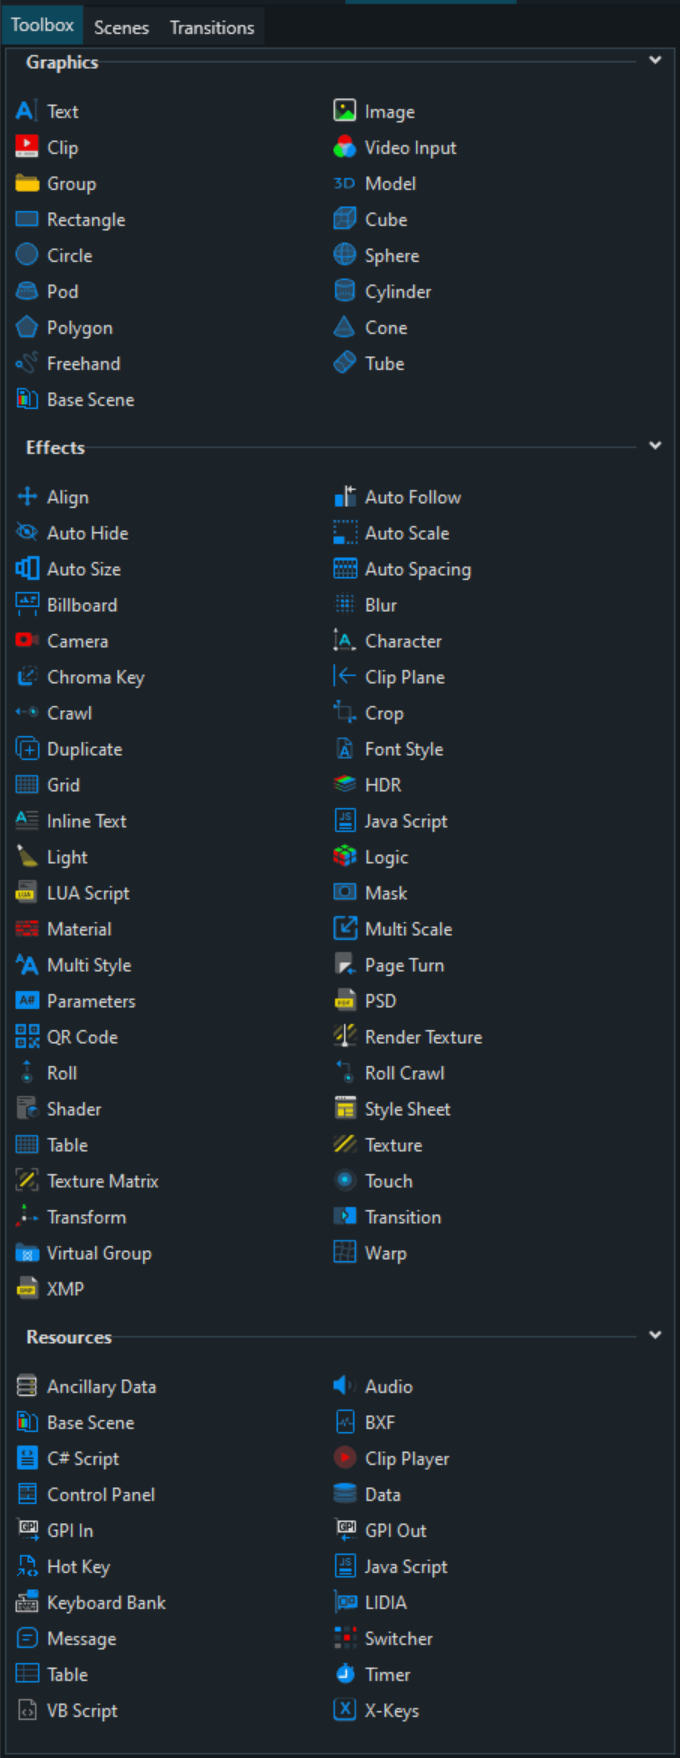680x1758 pixels.
Task: Collapse the Resources section
Action: pos(655,1335)
